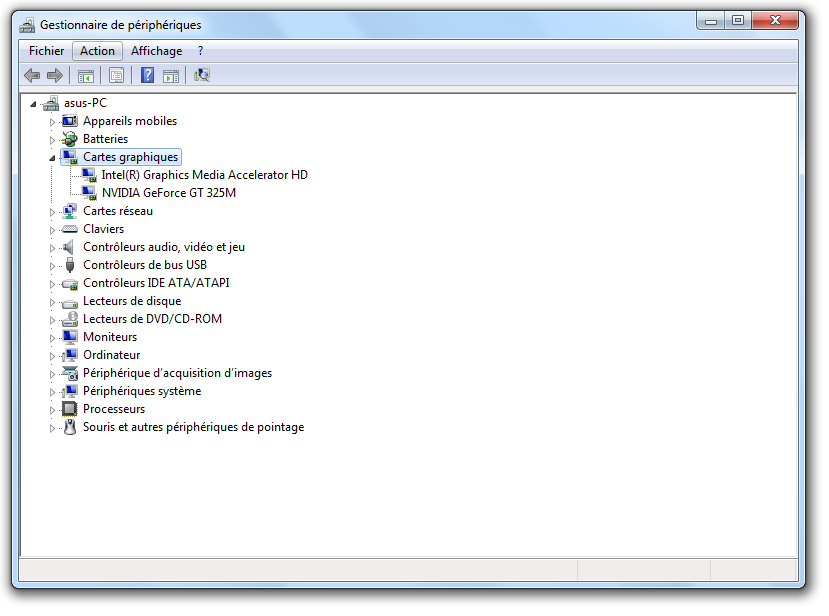Toggle the console tree pane toolbar icon
The width and height of the screenshot is (829, 616).
click(x=86, y=76)
